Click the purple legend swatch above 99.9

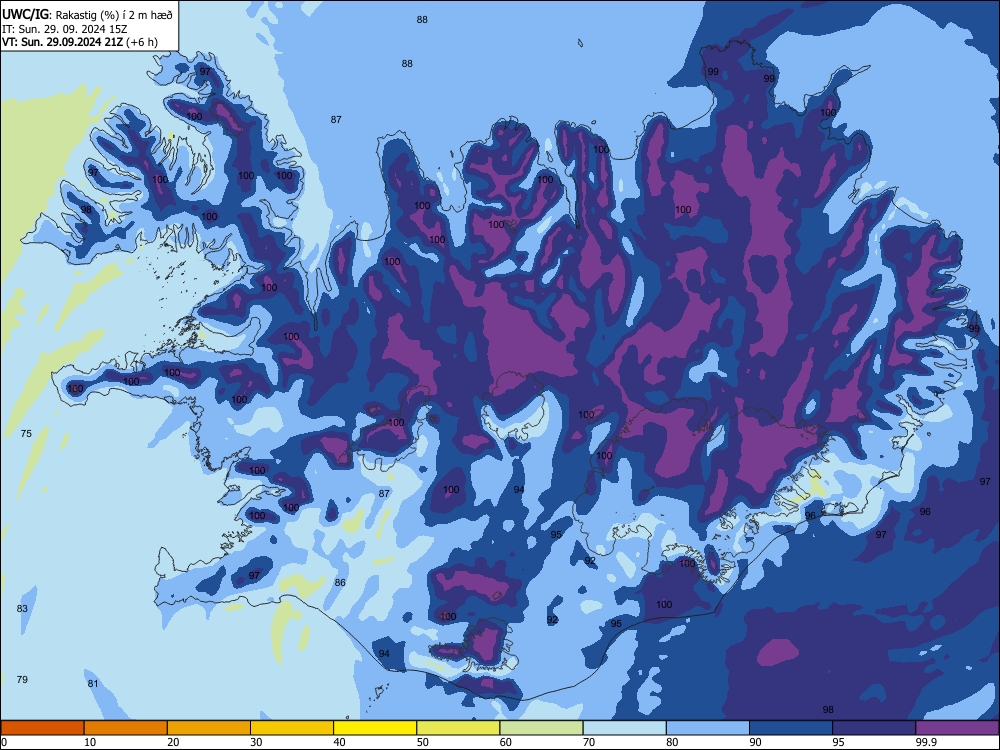click(957, 728)
